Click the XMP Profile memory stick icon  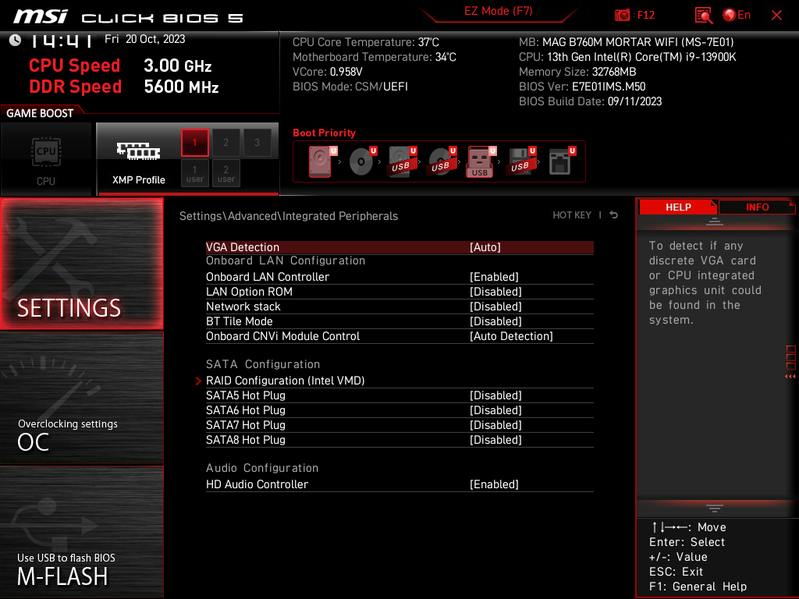(x=138, y=151)
